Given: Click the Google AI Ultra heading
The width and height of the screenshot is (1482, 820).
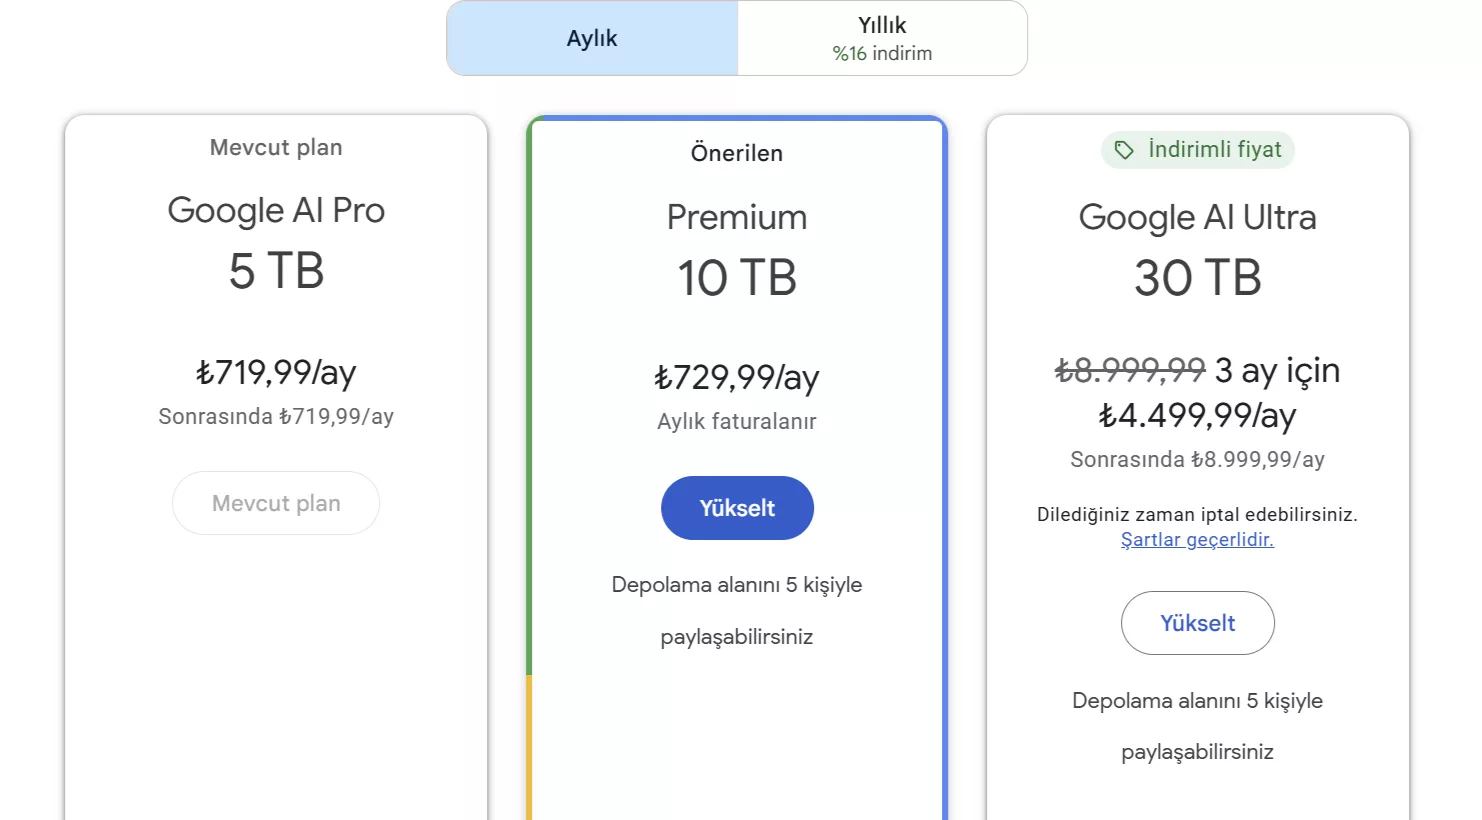Looking at the screenshot, I should tap(1197, 217).
